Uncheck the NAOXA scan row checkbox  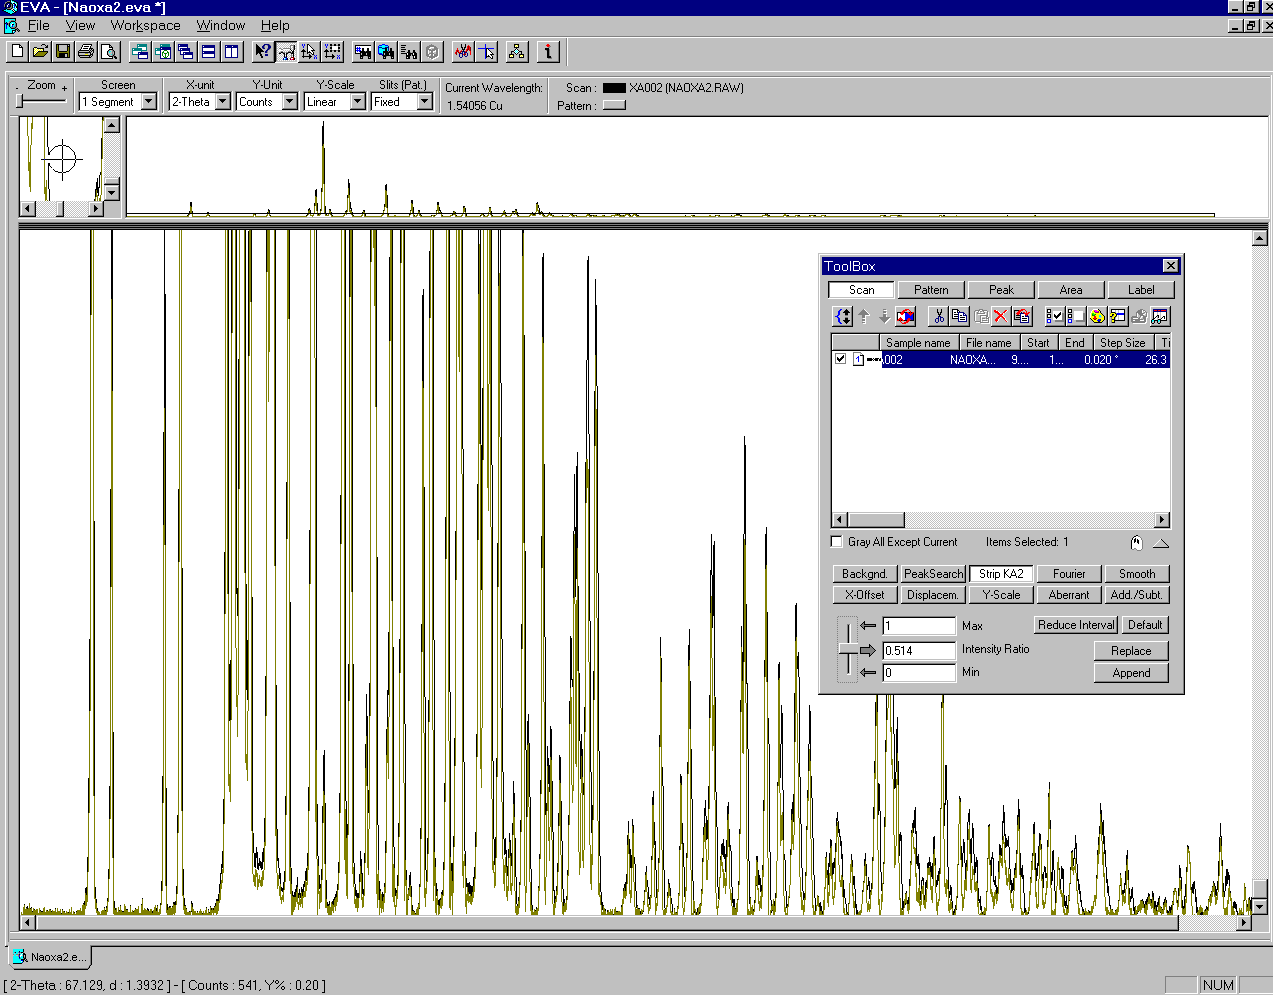pyautogui.click(x=841, y=359)
